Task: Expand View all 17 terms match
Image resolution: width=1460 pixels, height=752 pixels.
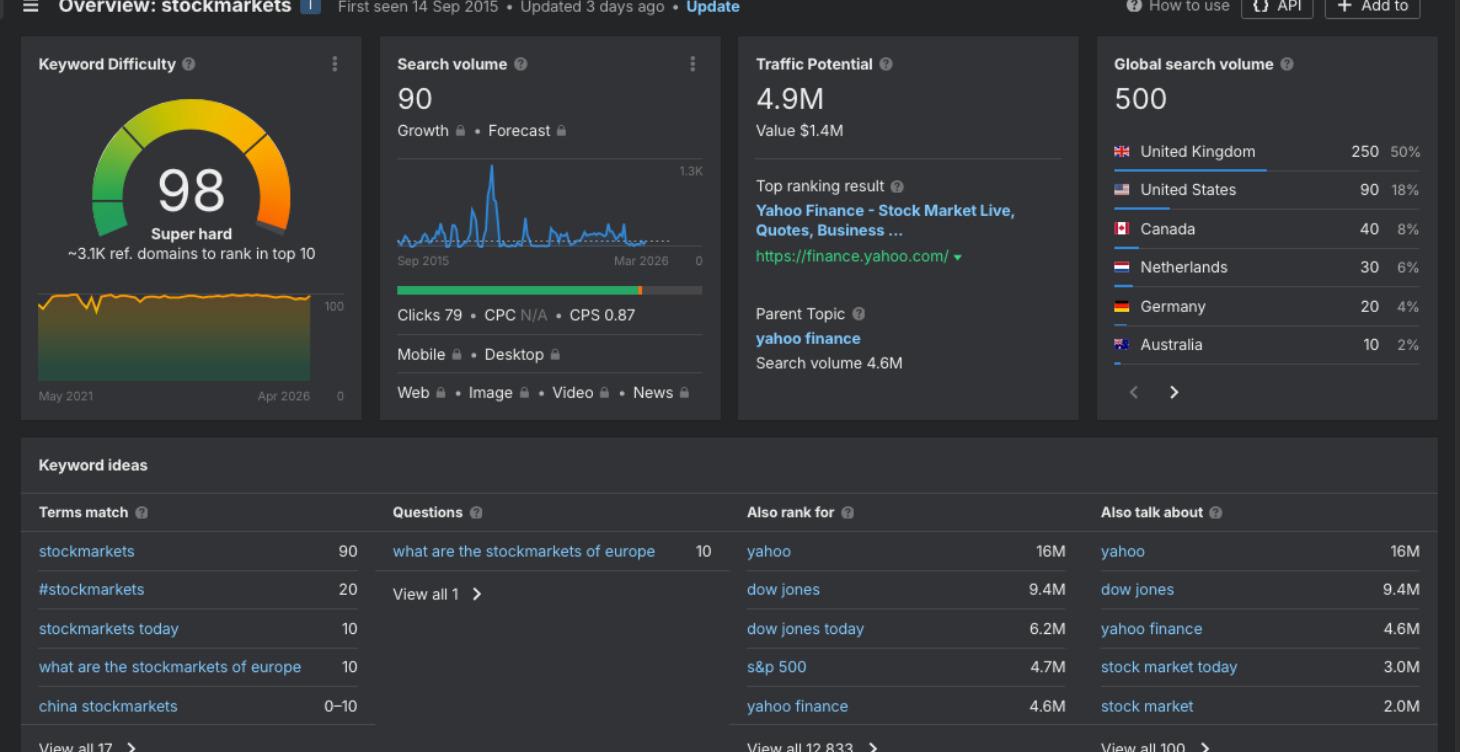Action: pyautogui.click(x=88, y=747)
